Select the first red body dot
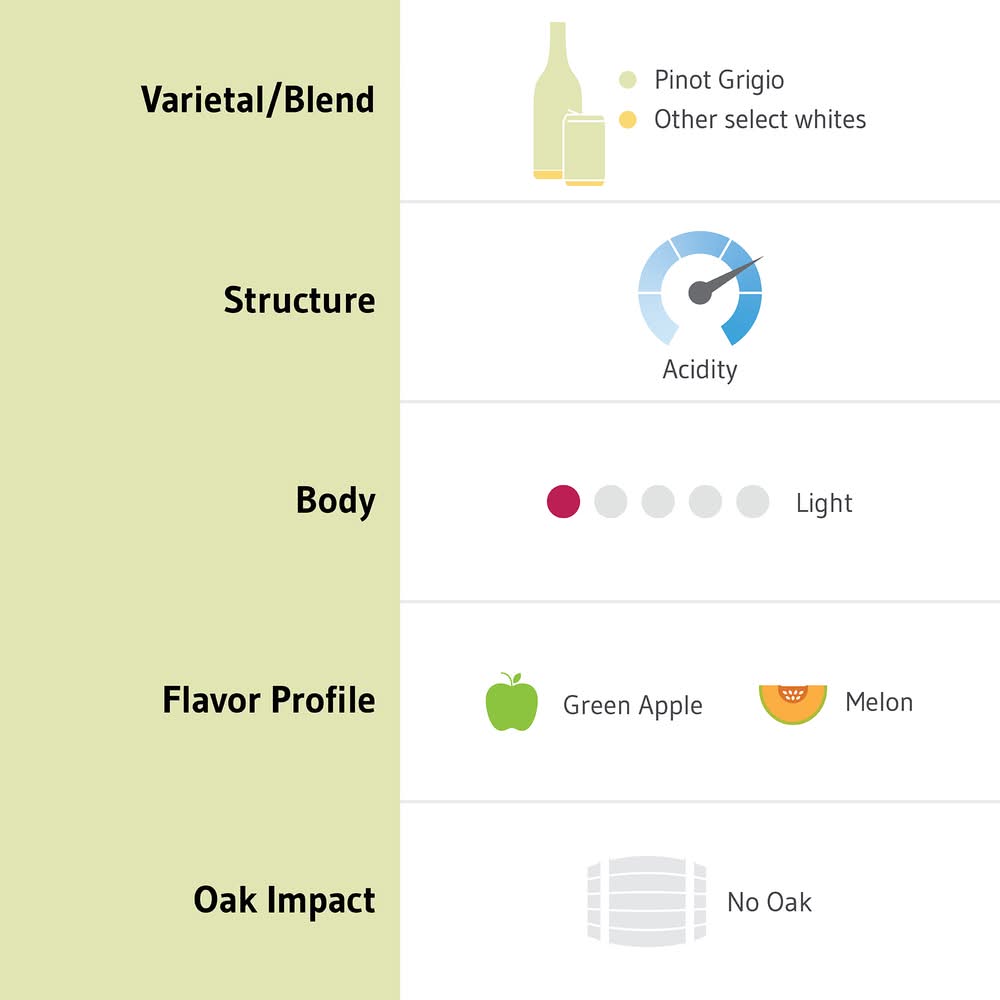The width and height of the screenshot is (1000, 1000). 563,502
